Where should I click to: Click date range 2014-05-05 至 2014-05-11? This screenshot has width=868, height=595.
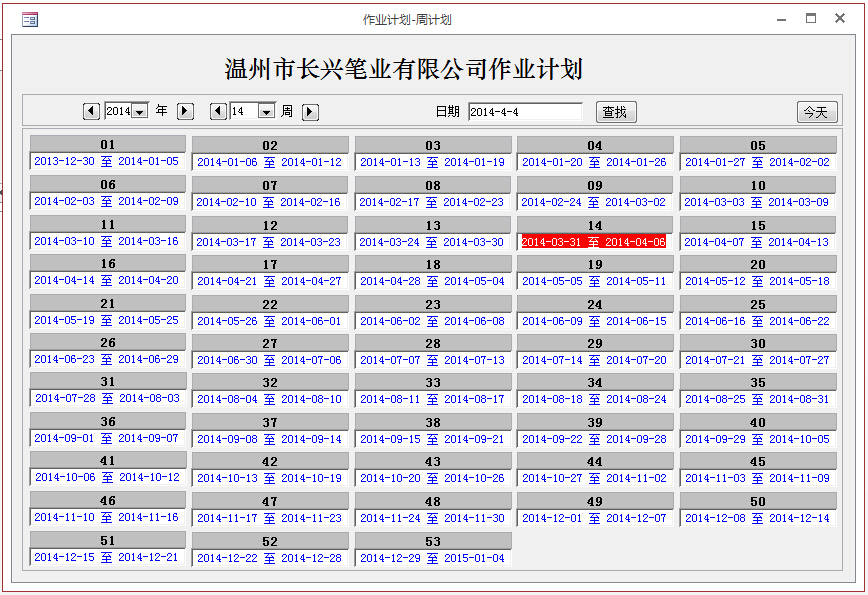pyautogui.click(x=594, y=281)
